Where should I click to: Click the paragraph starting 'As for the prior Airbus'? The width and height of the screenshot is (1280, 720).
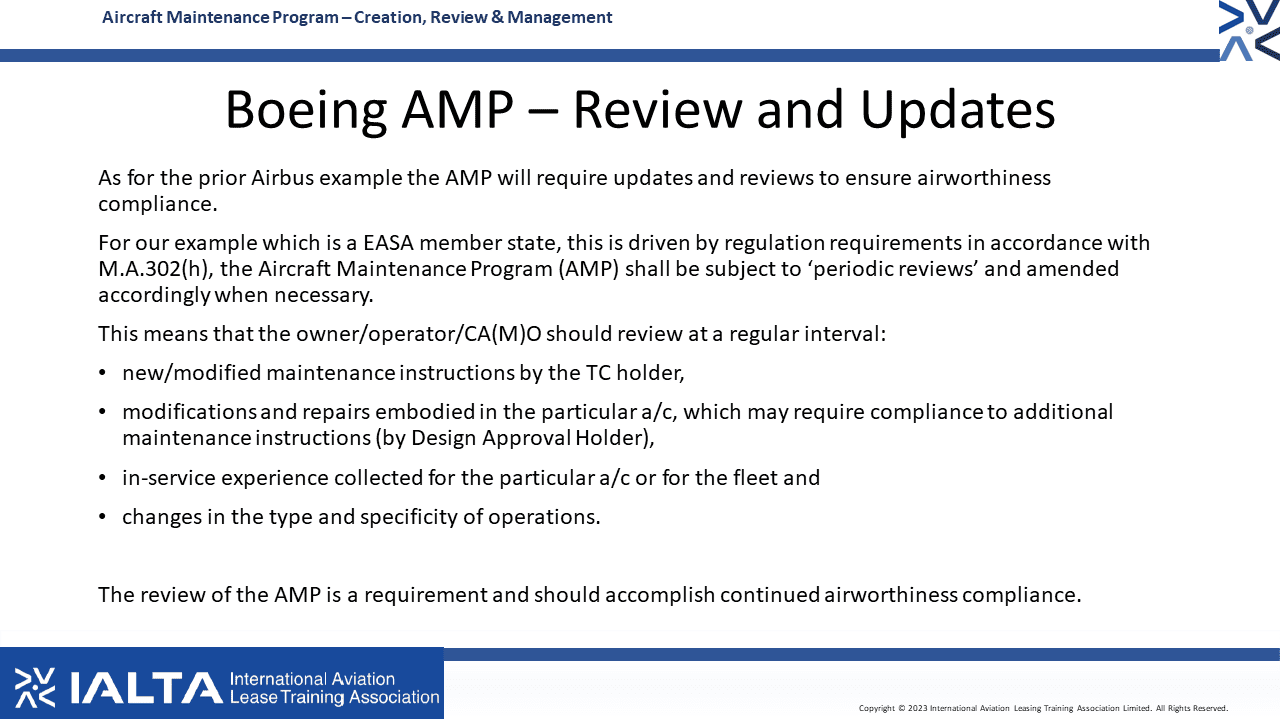[x=574, y=190]
